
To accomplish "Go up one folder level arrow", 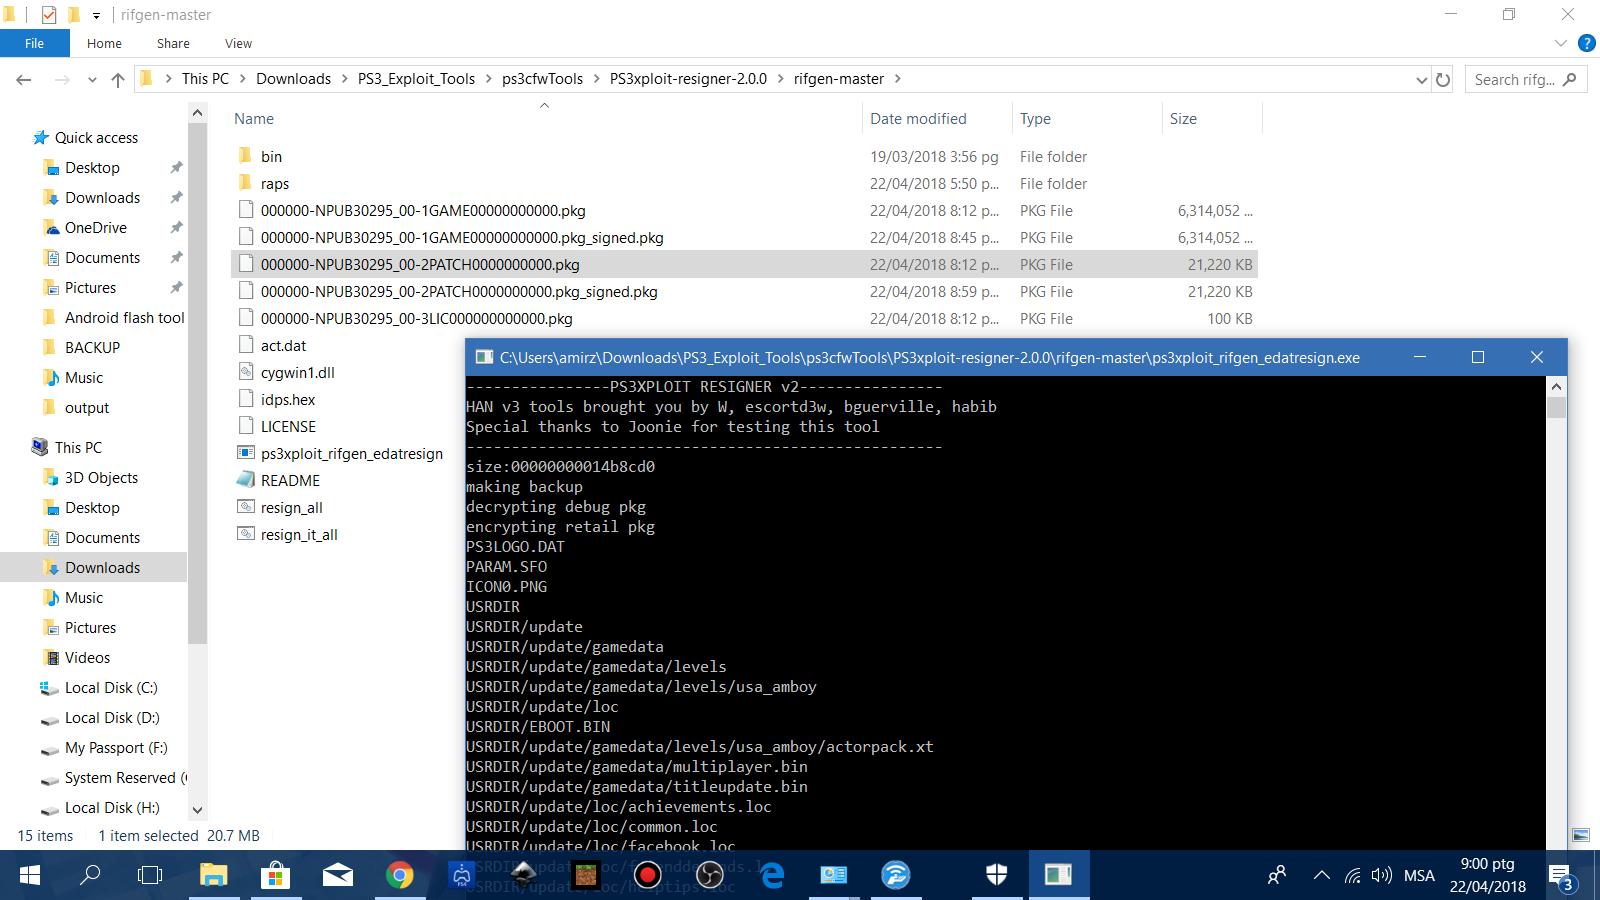I will click(118, 79).
